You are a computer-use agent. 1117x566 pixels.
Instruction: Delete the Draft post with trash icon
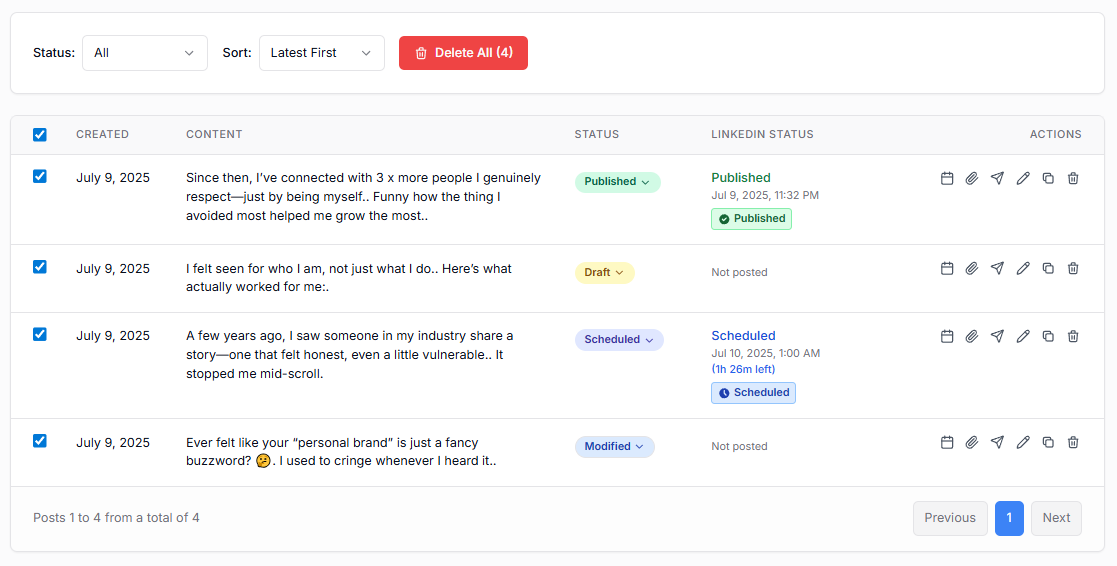[1073, 268]
